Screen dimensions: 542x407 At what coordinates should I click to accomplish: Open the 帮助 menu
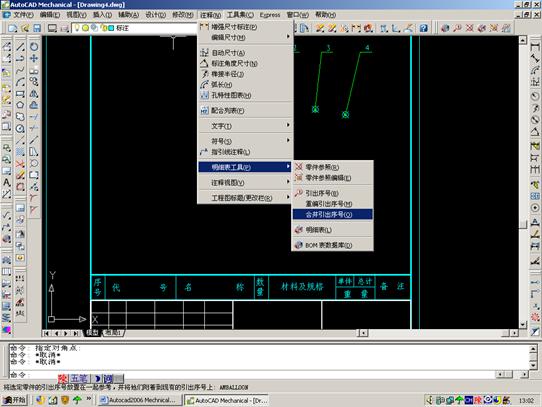[325, 15]
